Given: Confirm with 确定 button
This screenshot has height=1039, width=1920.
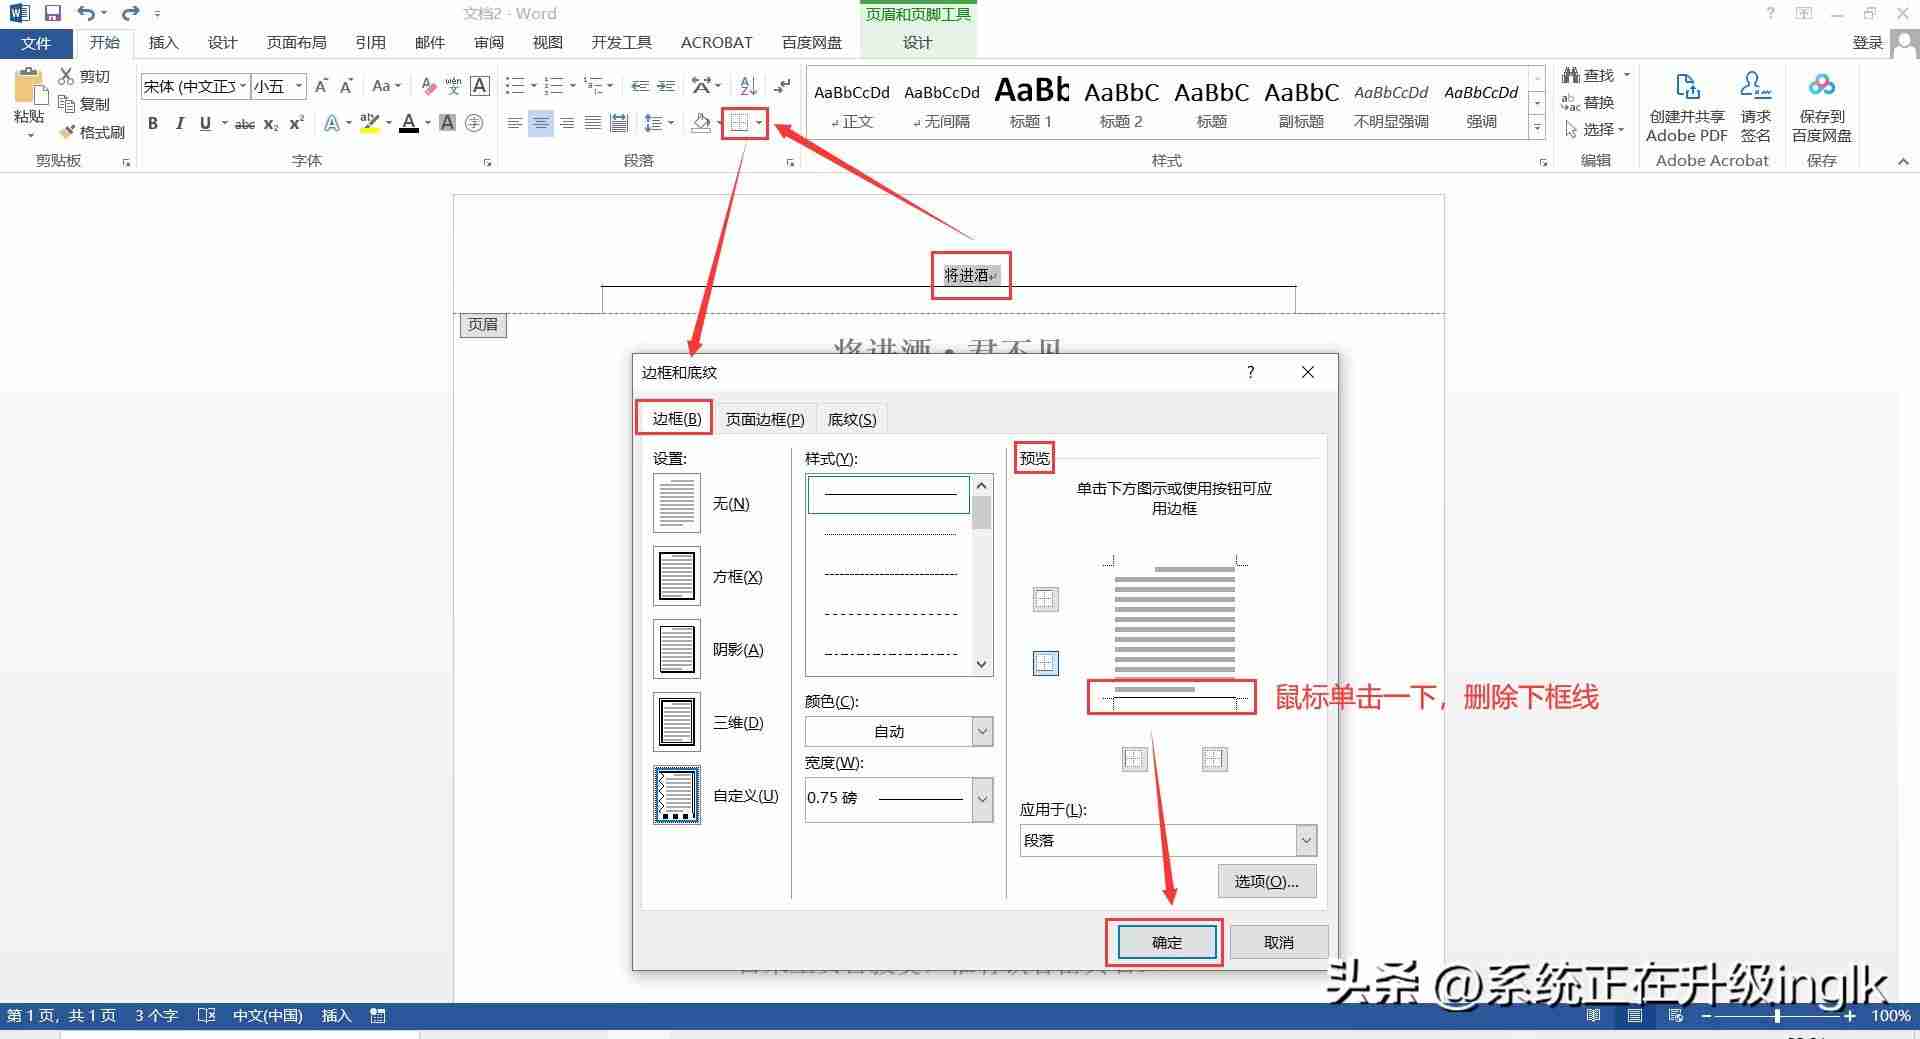Looking at the screenshot, I should tap(1166, 942).
